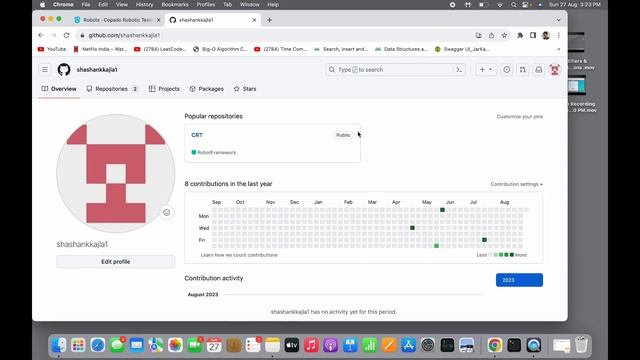The image size is (640, 360).
Task: Open Spotlight search in the menu bar
Action: (x=513, y=5)
